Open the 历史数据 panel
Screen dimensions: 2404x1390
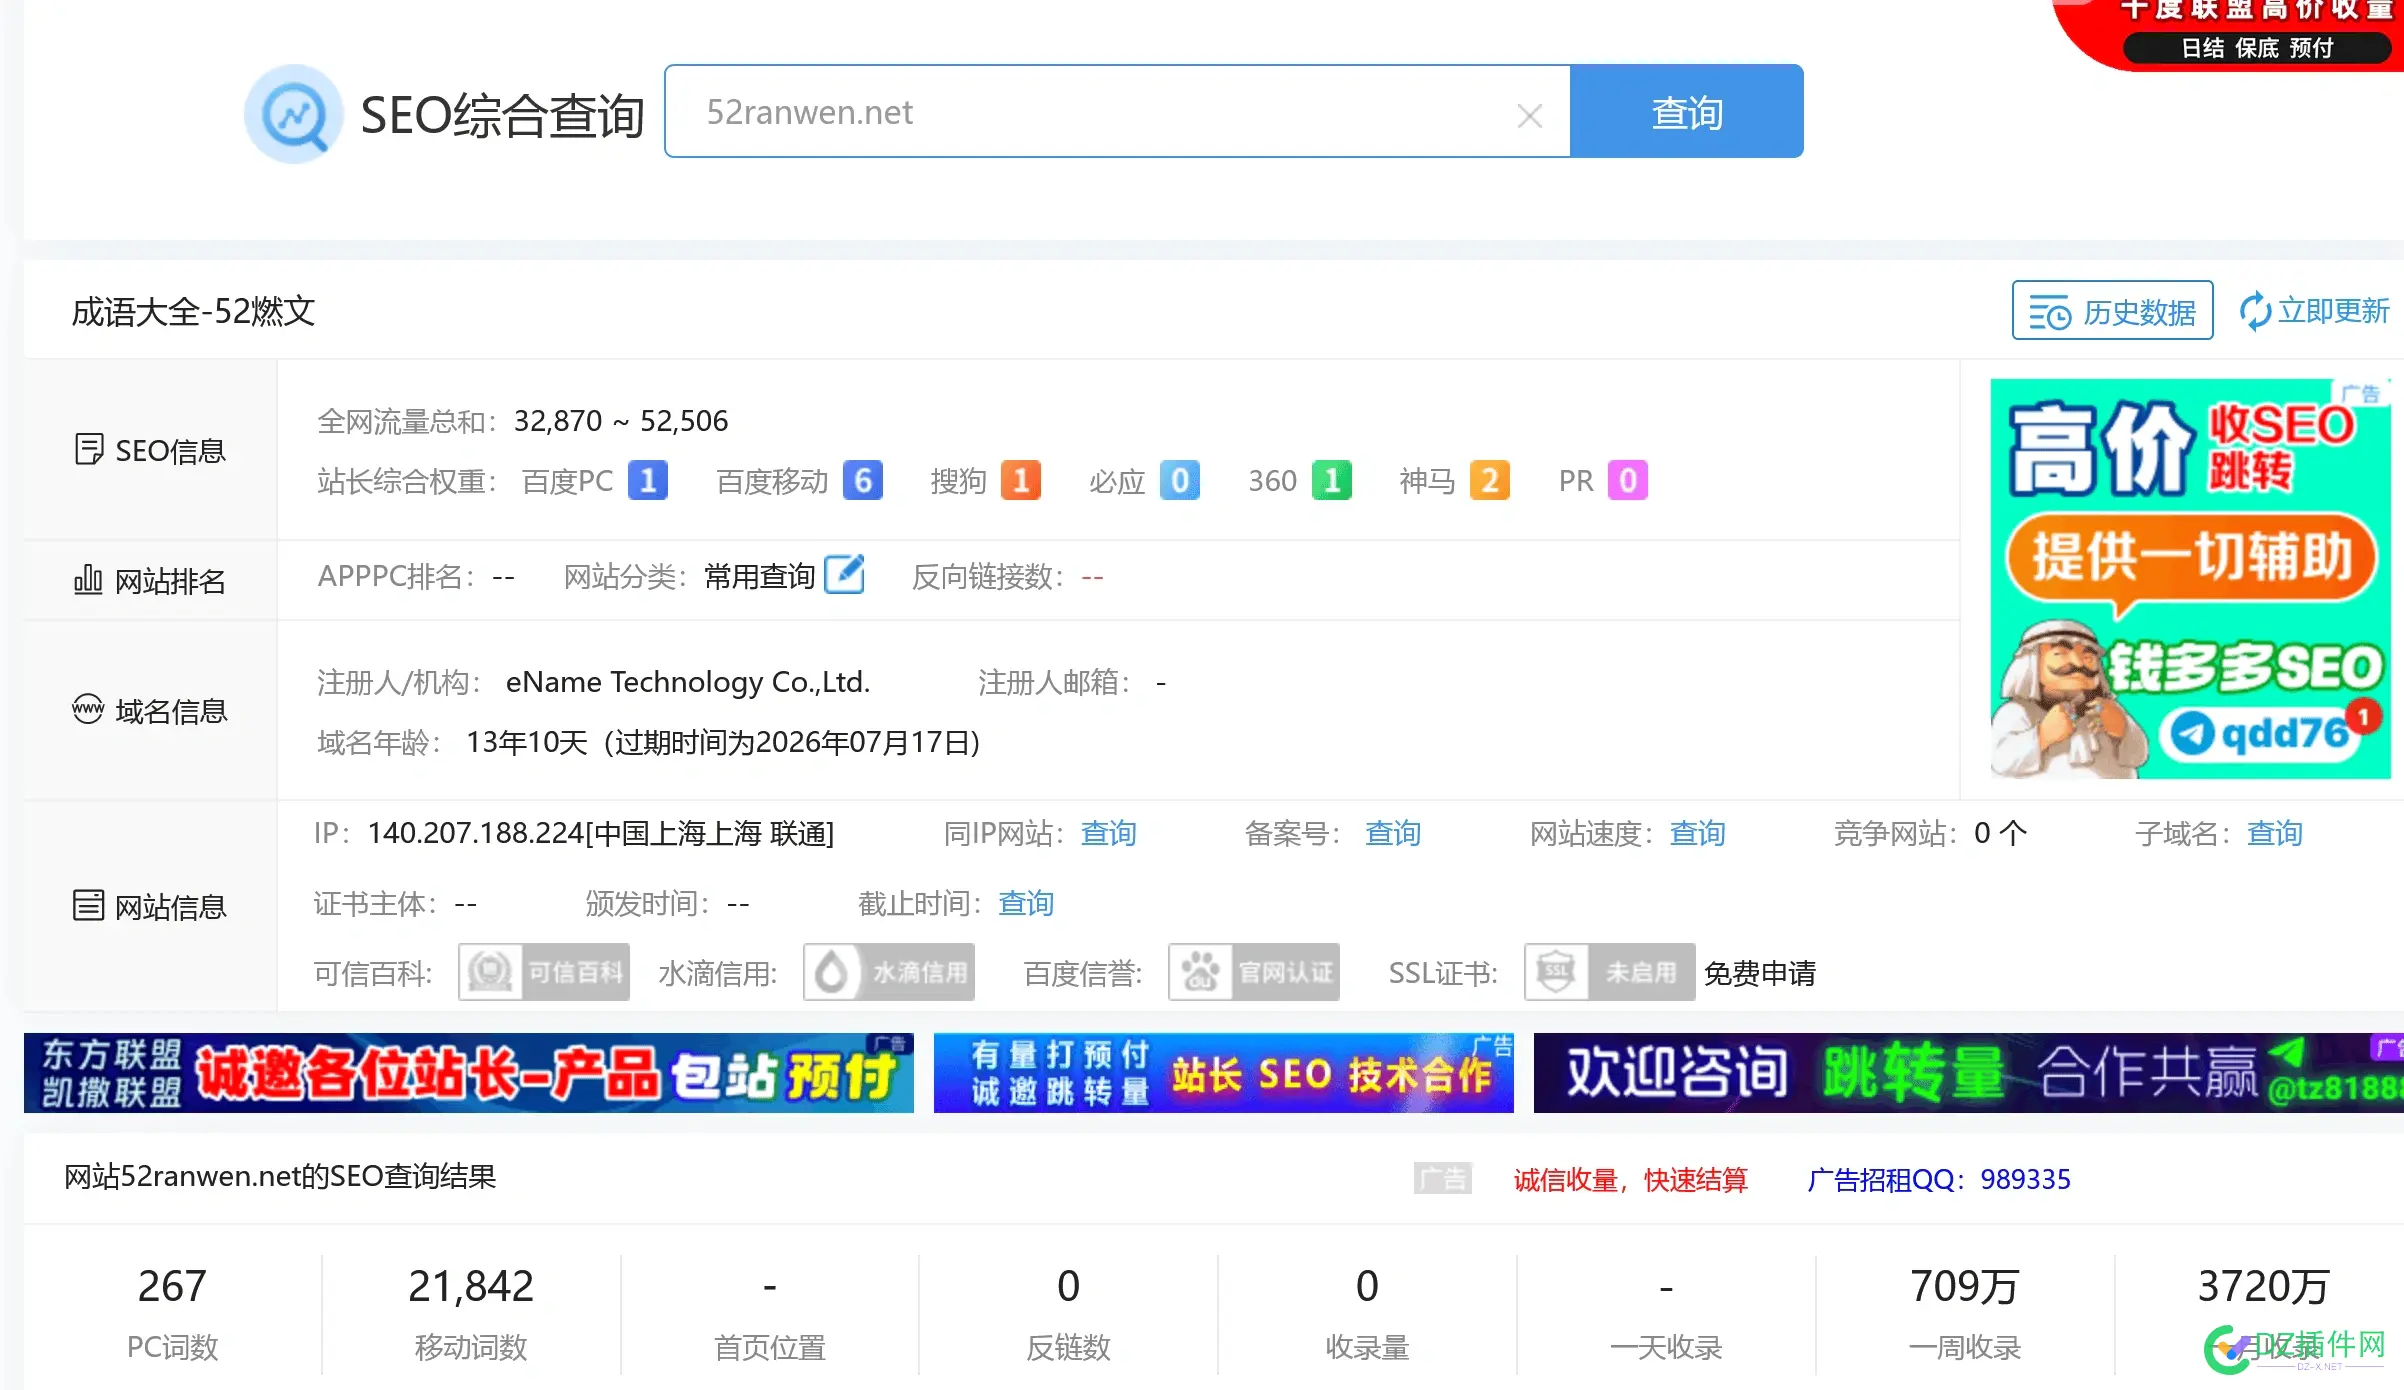click(x=2112, y=311)
